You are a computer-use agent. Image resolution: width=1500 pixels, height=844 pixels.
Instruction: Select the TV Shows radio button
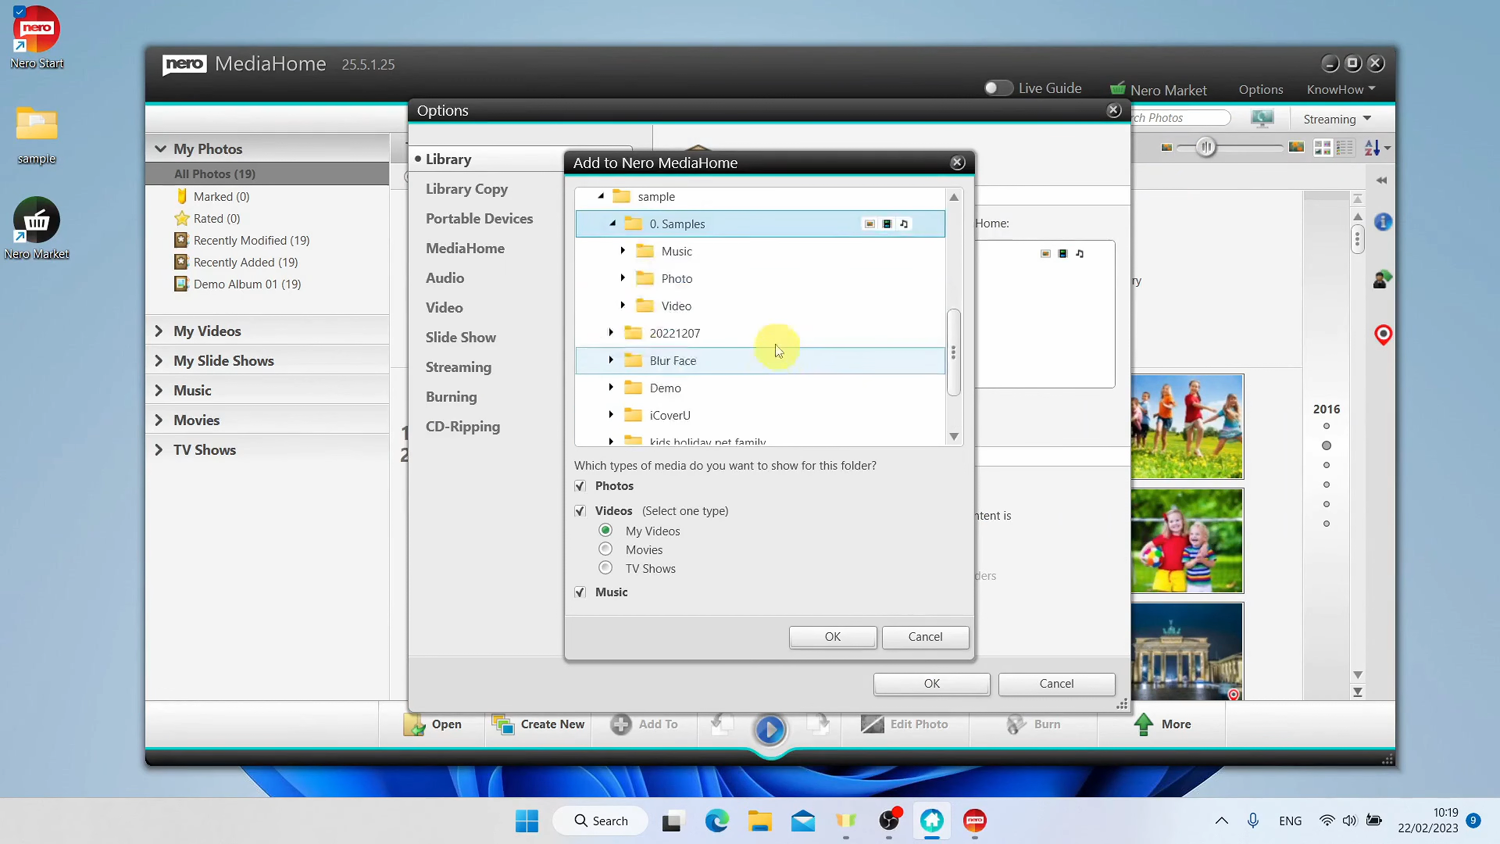click(605, 568)
